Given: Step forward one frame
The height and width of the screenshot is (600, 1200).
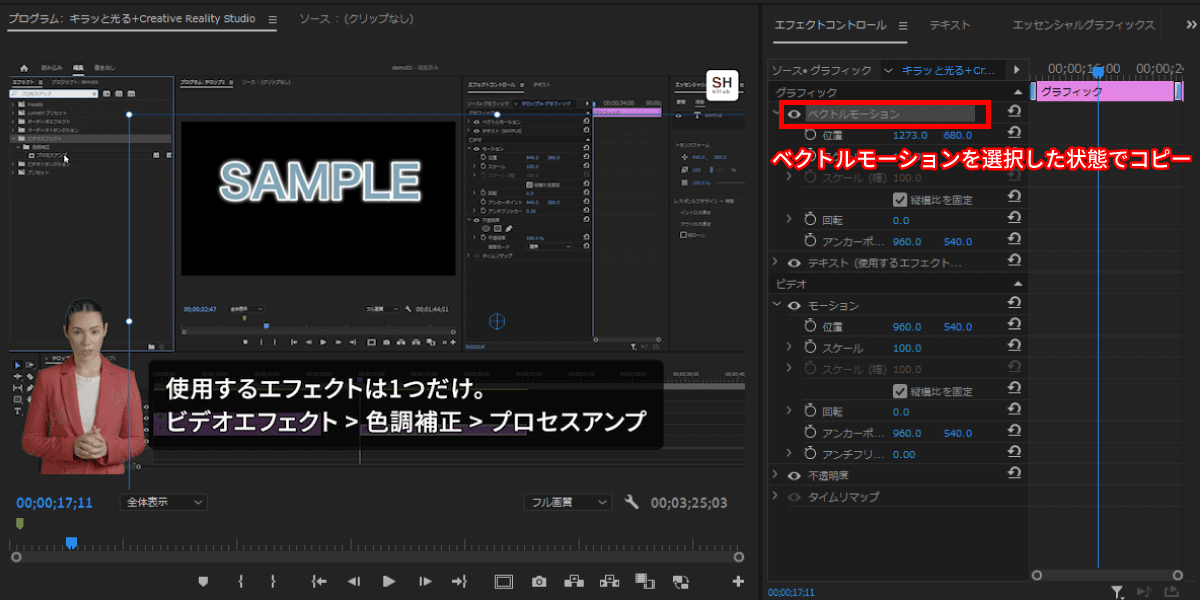Looking at the screenshot, I should point(425,581).
